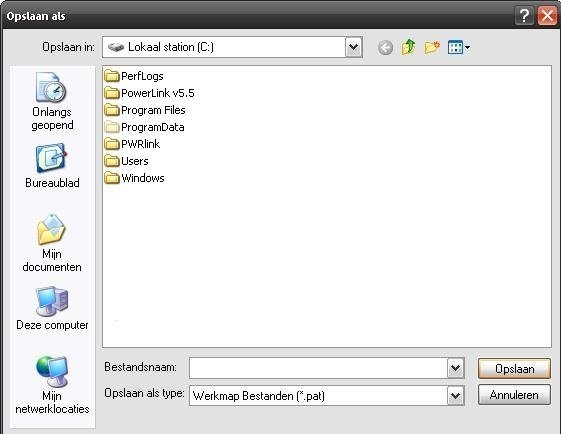This screenshot has width=561, height=434.
Task: Open the Opslaan als type dropdown
Action: [455, 396]
